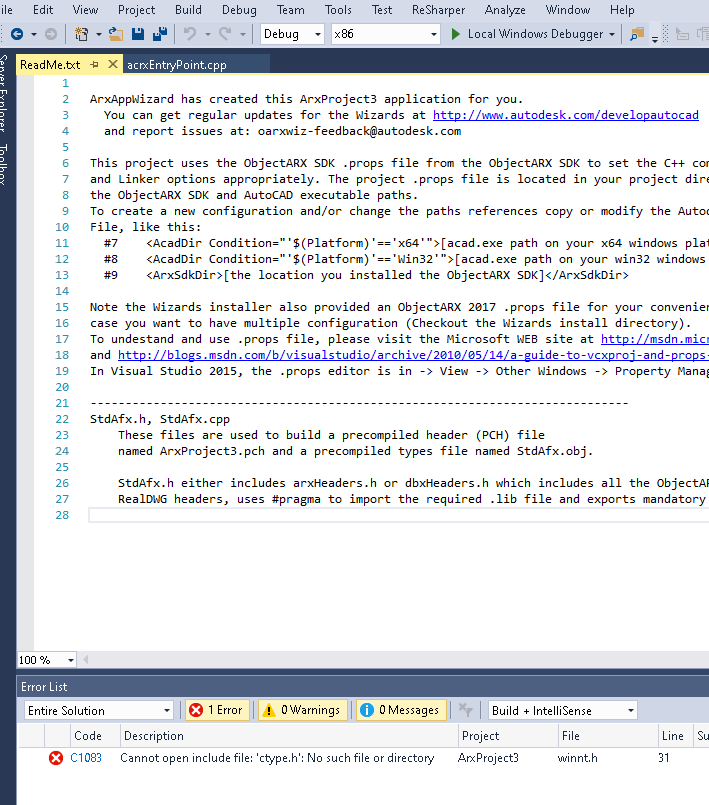The height and width of the screenshot is (805, 709).
Task: Click the Save floppy disk icon
Action: (x=138, y=34)
